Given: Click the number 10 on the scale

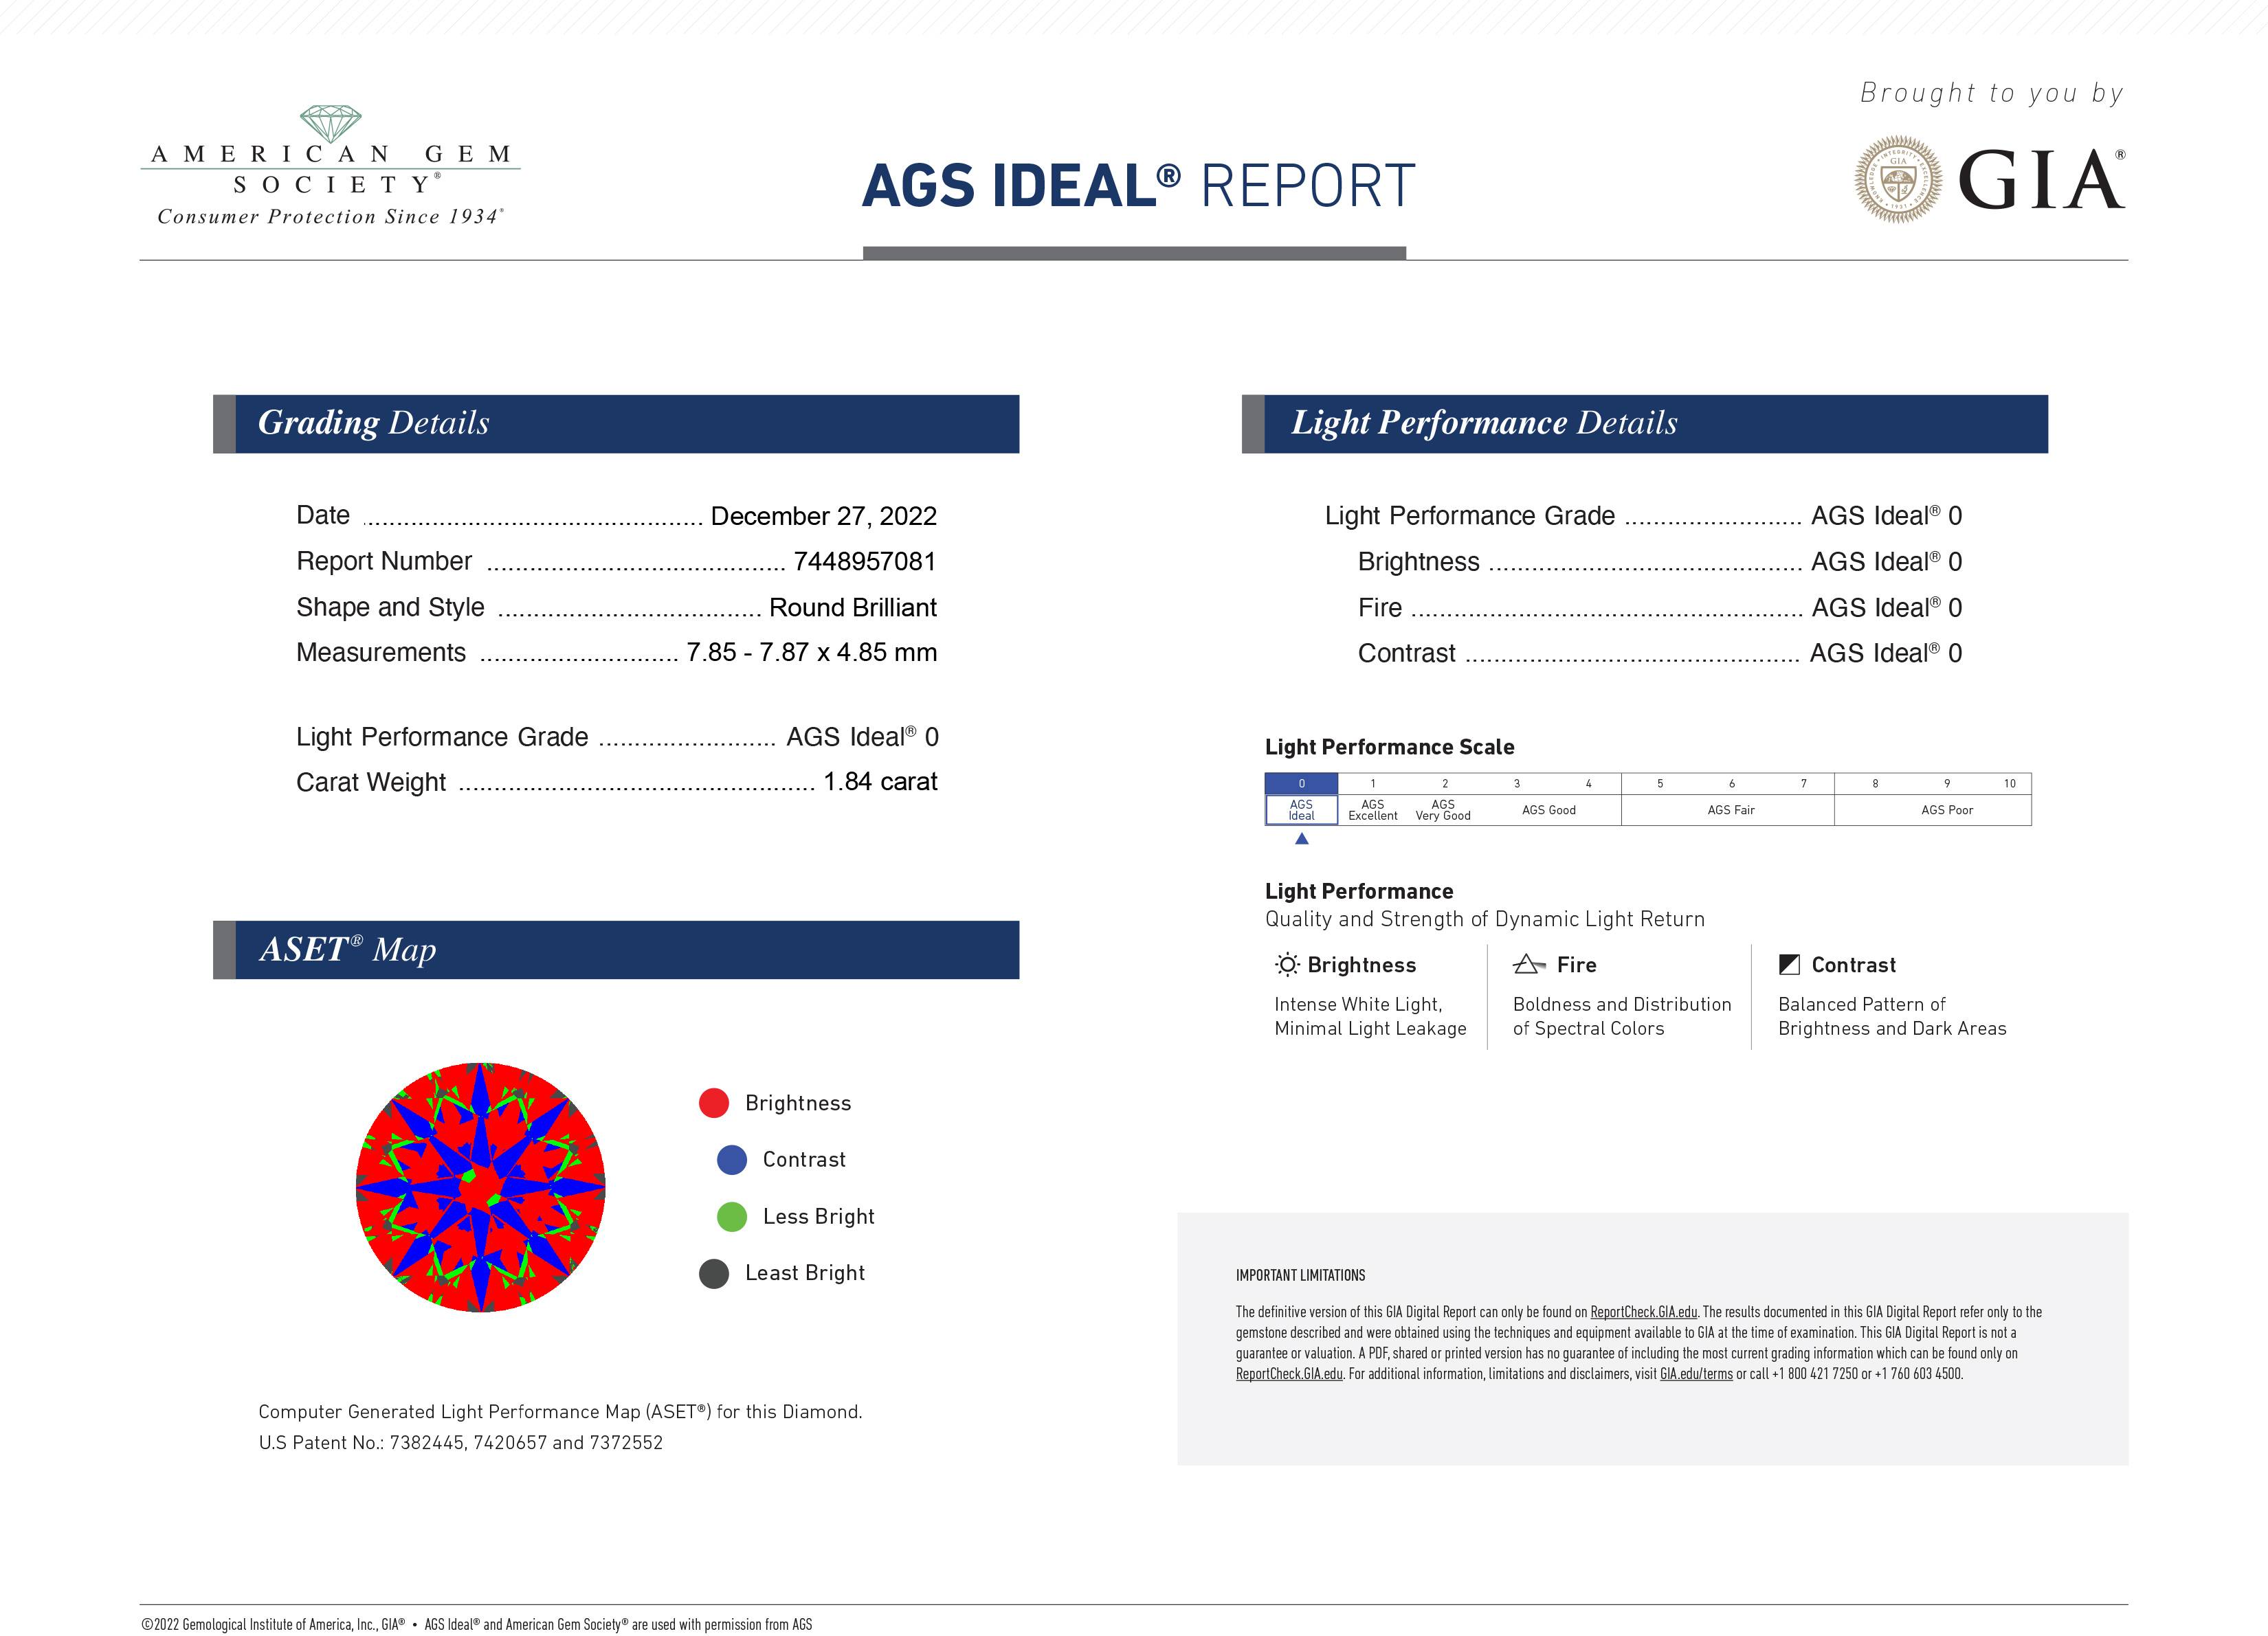Looking at the screenshot, I should (2010, 784).
